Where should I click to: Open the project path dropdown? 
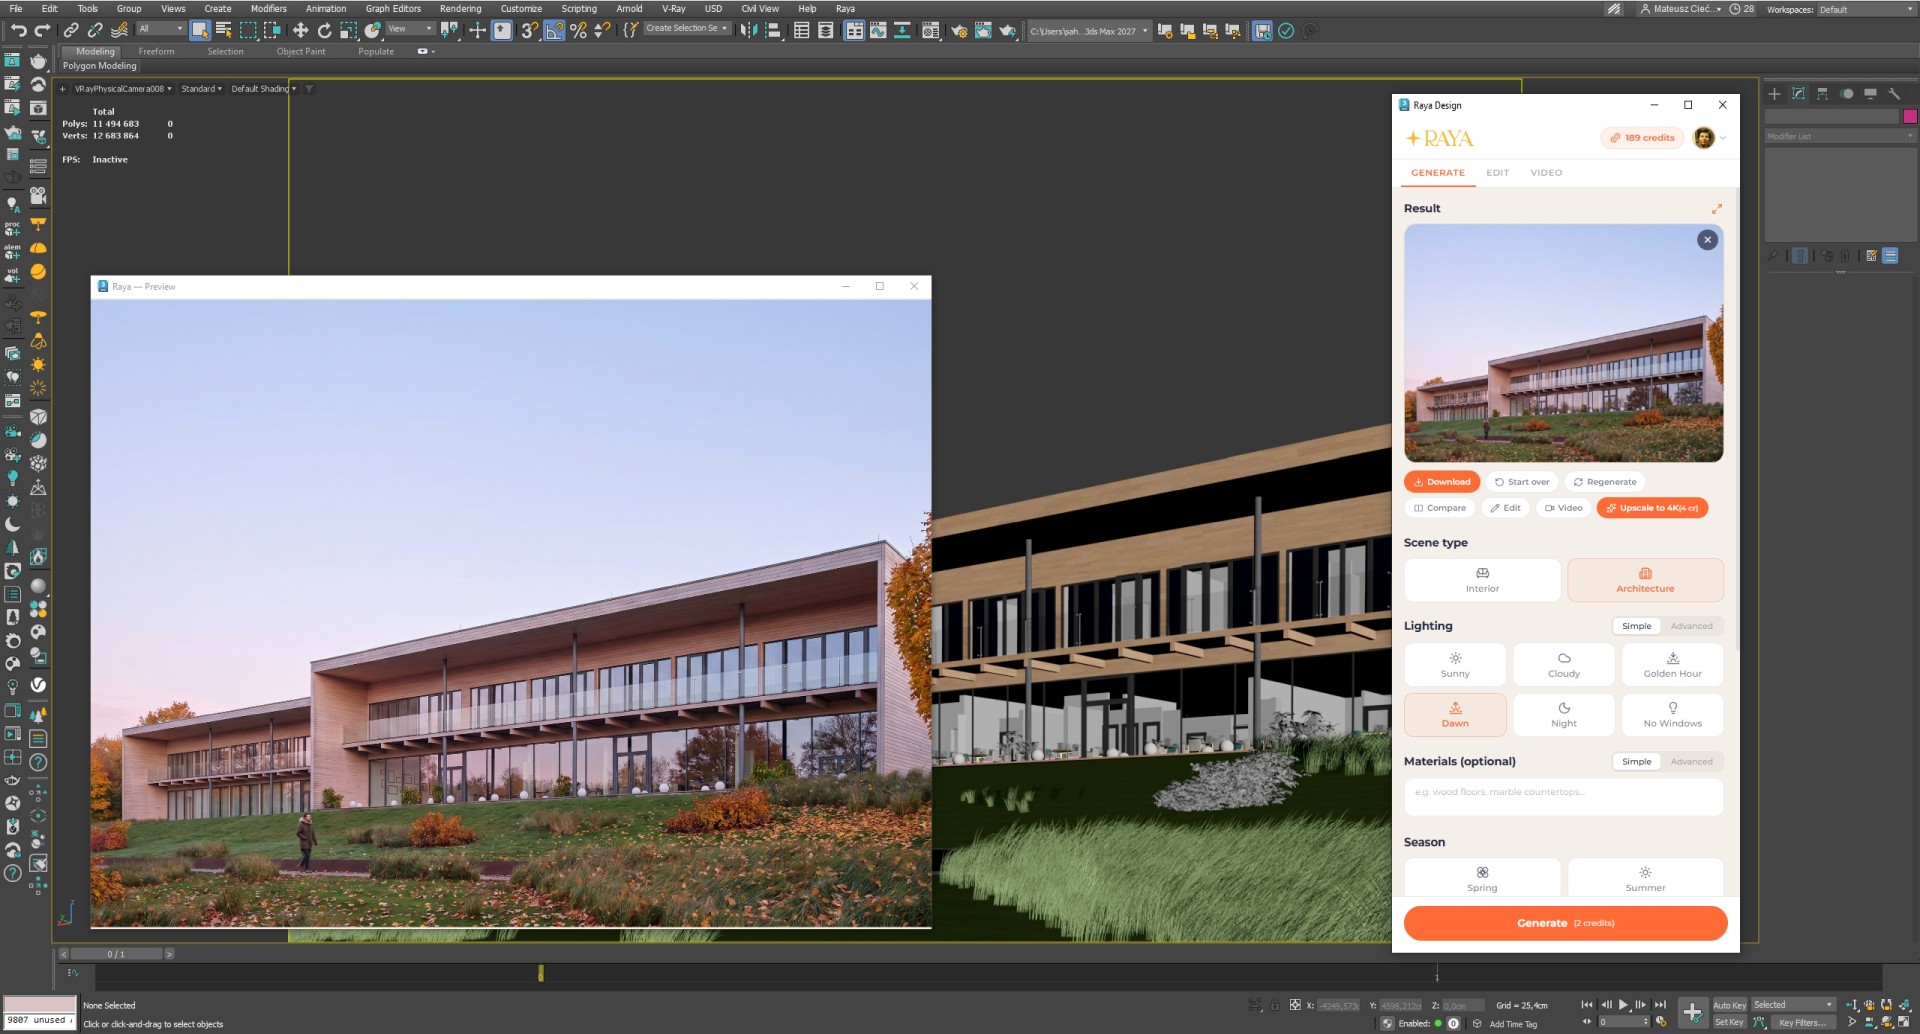pyautogui.click(x=1089, y=31)
